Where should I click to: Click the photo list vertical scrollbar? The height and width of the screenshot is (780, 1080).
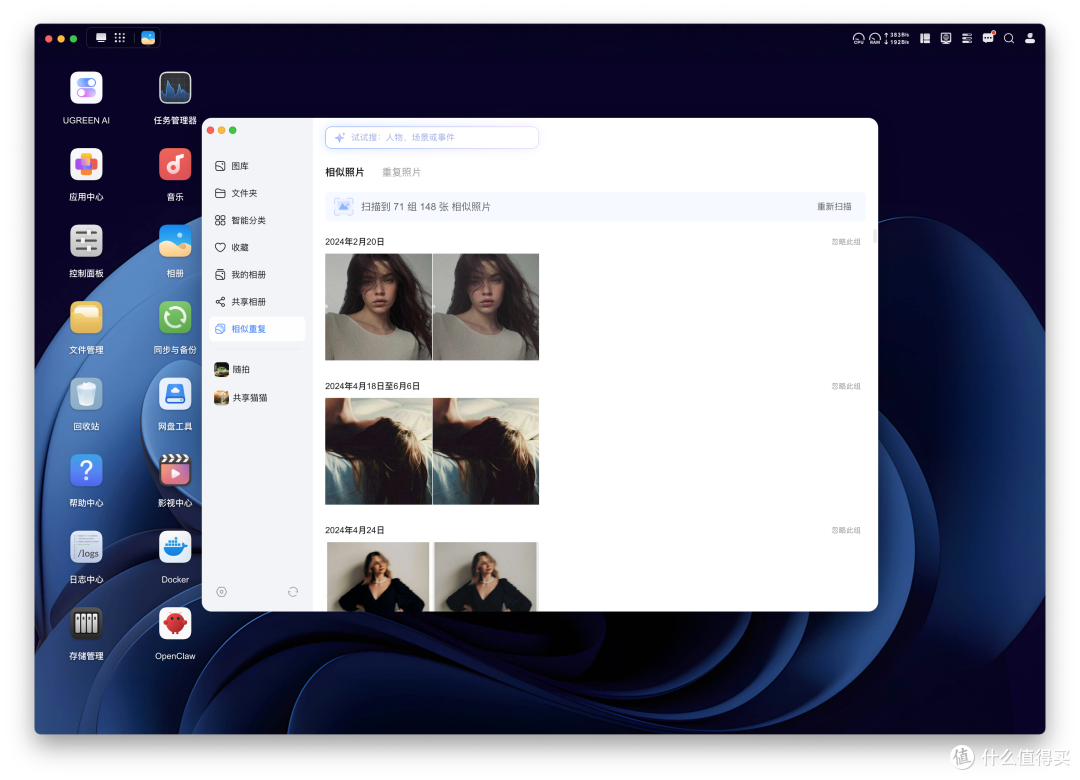(x=875, y=236)
